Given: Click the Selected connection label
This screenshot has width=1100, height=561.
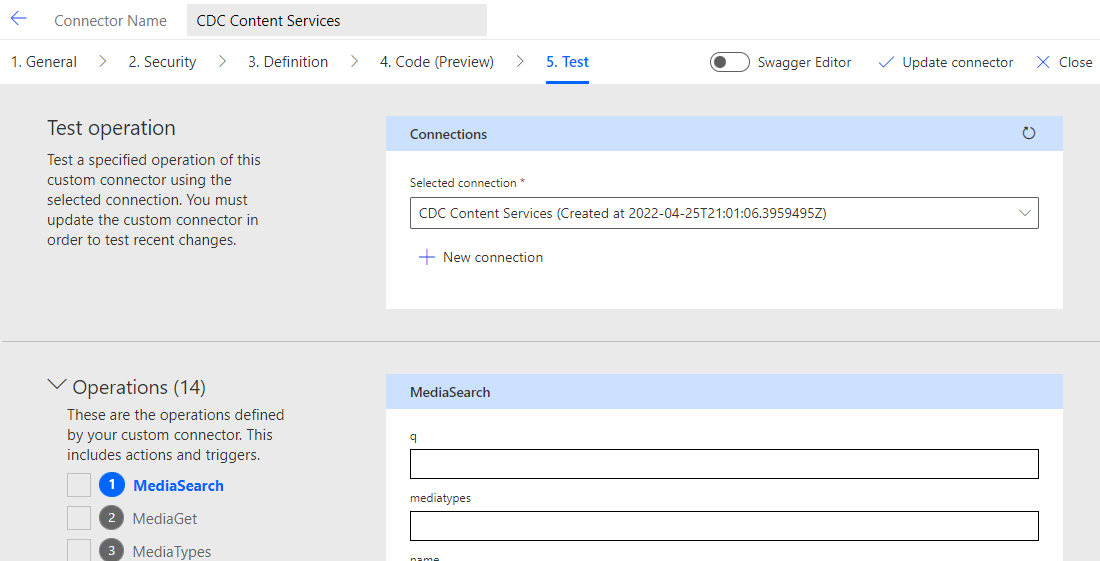Looking at the screenshot, I should [463, 182].
